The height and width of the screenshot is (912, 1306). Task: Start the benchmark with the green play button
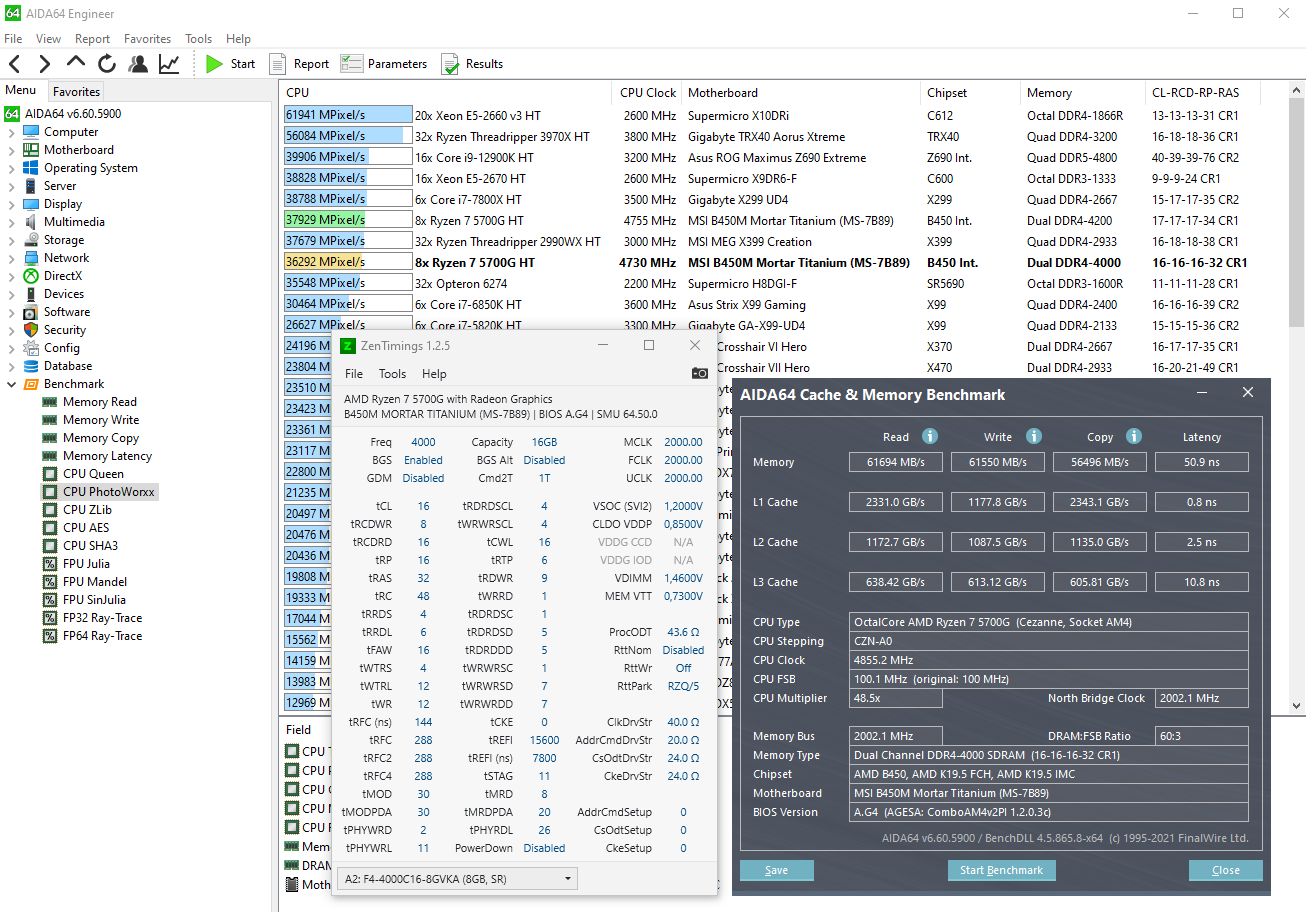point(230,64)
